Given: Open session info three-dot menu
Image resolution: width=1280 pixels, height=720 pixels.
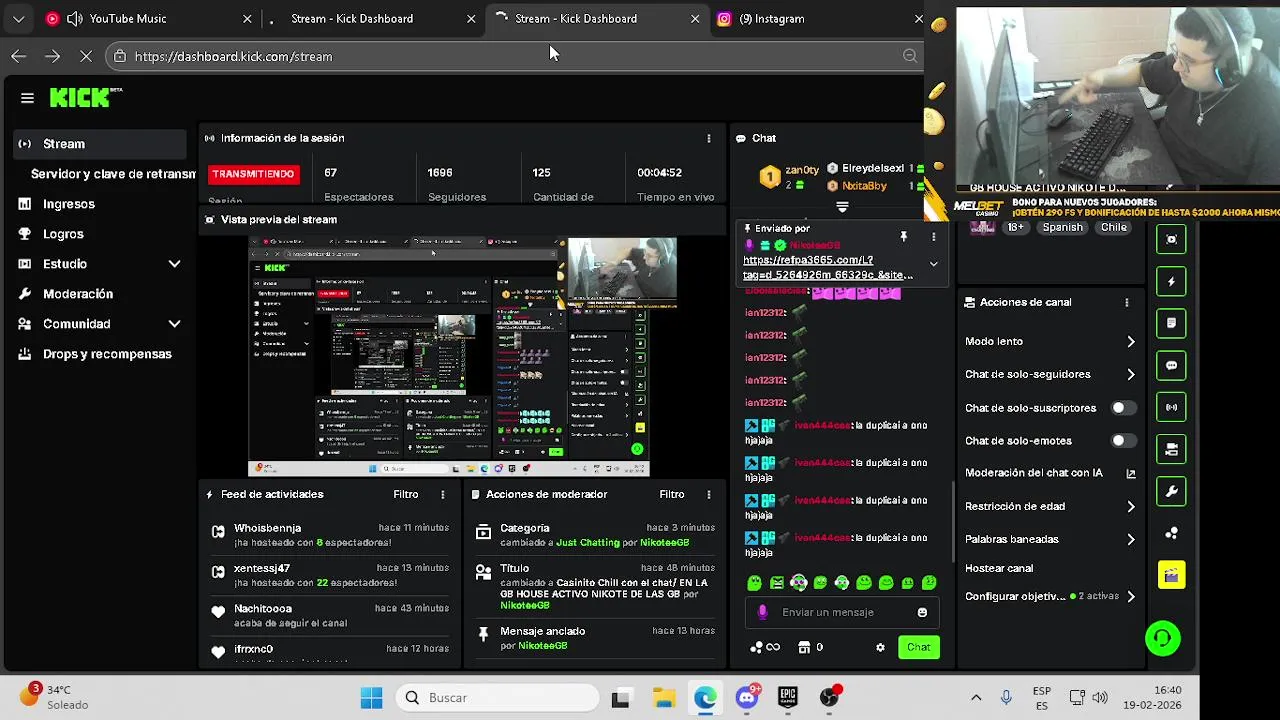Looking at the screenshot, I should (x=709, y=138).
